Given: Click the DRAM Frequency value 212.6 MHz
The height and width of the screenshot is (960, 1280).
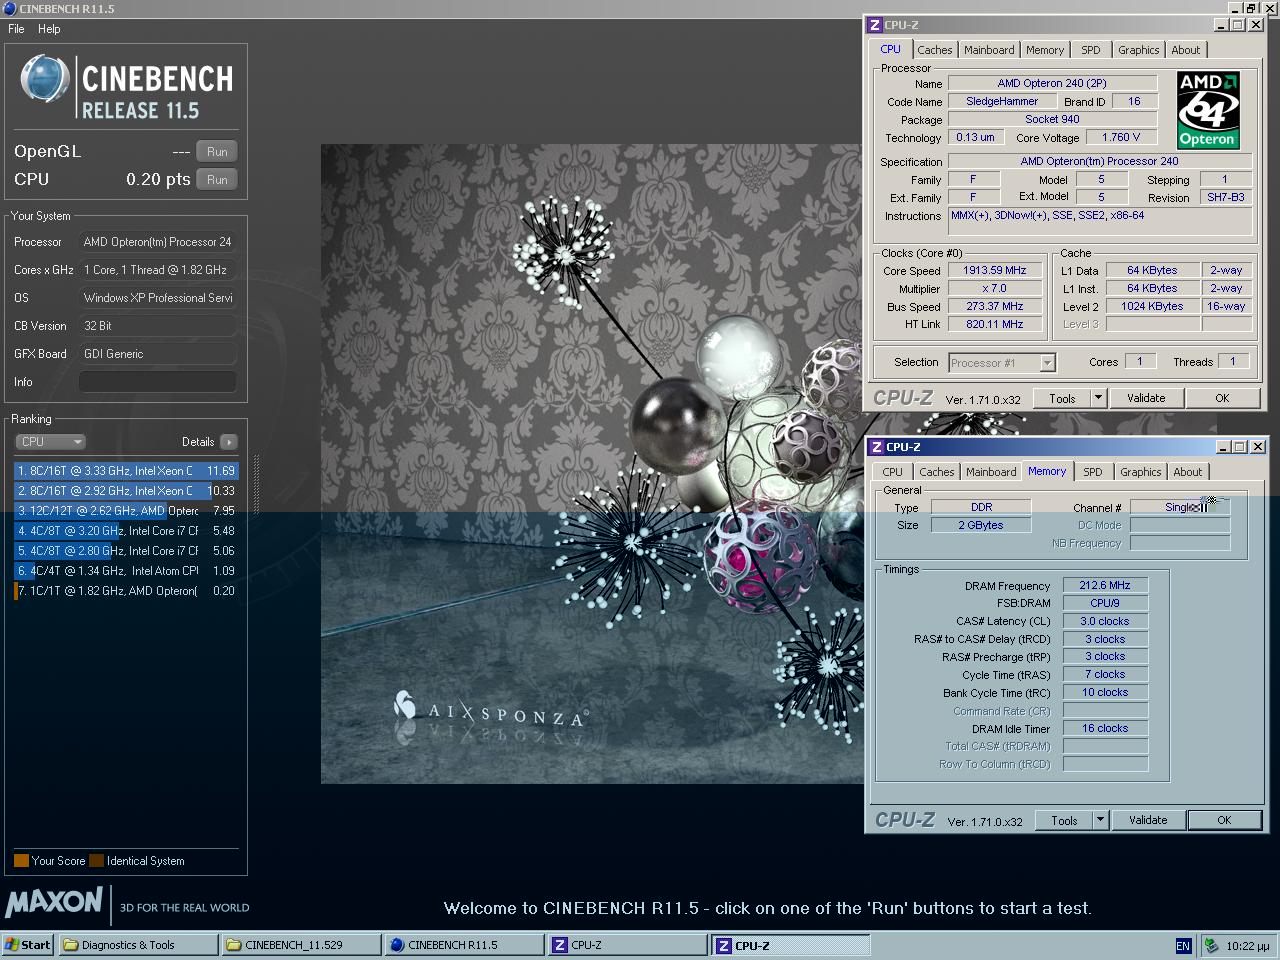Looking at the screenshot, I should [x=1105, y=586].
